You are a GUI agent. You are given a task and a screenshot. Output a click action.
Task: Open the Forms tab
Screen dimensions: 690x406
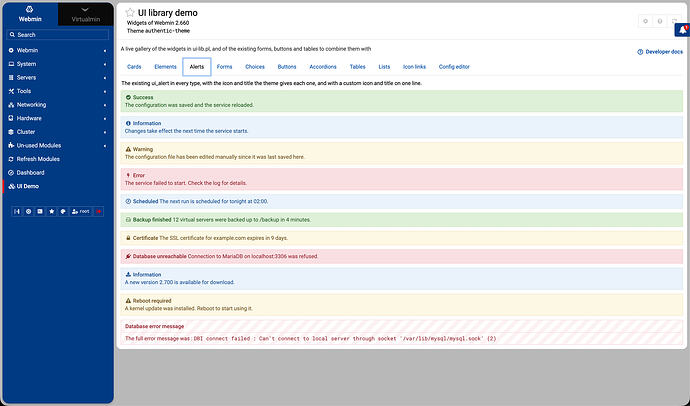pyautogui.click(x=224, y=67)
